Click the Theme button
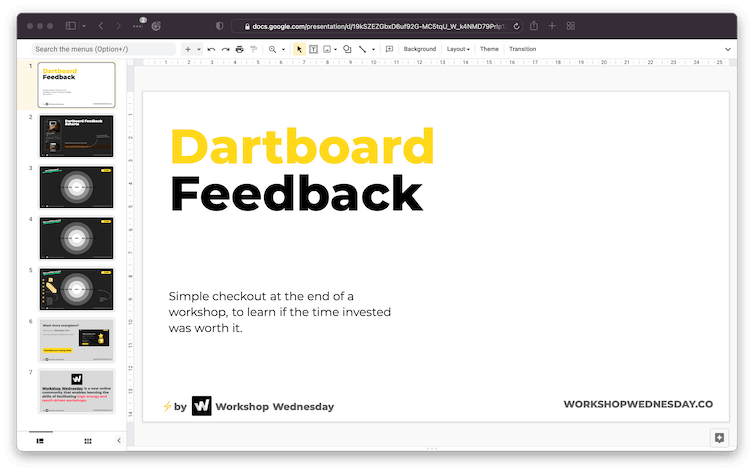 click(489, 49)
